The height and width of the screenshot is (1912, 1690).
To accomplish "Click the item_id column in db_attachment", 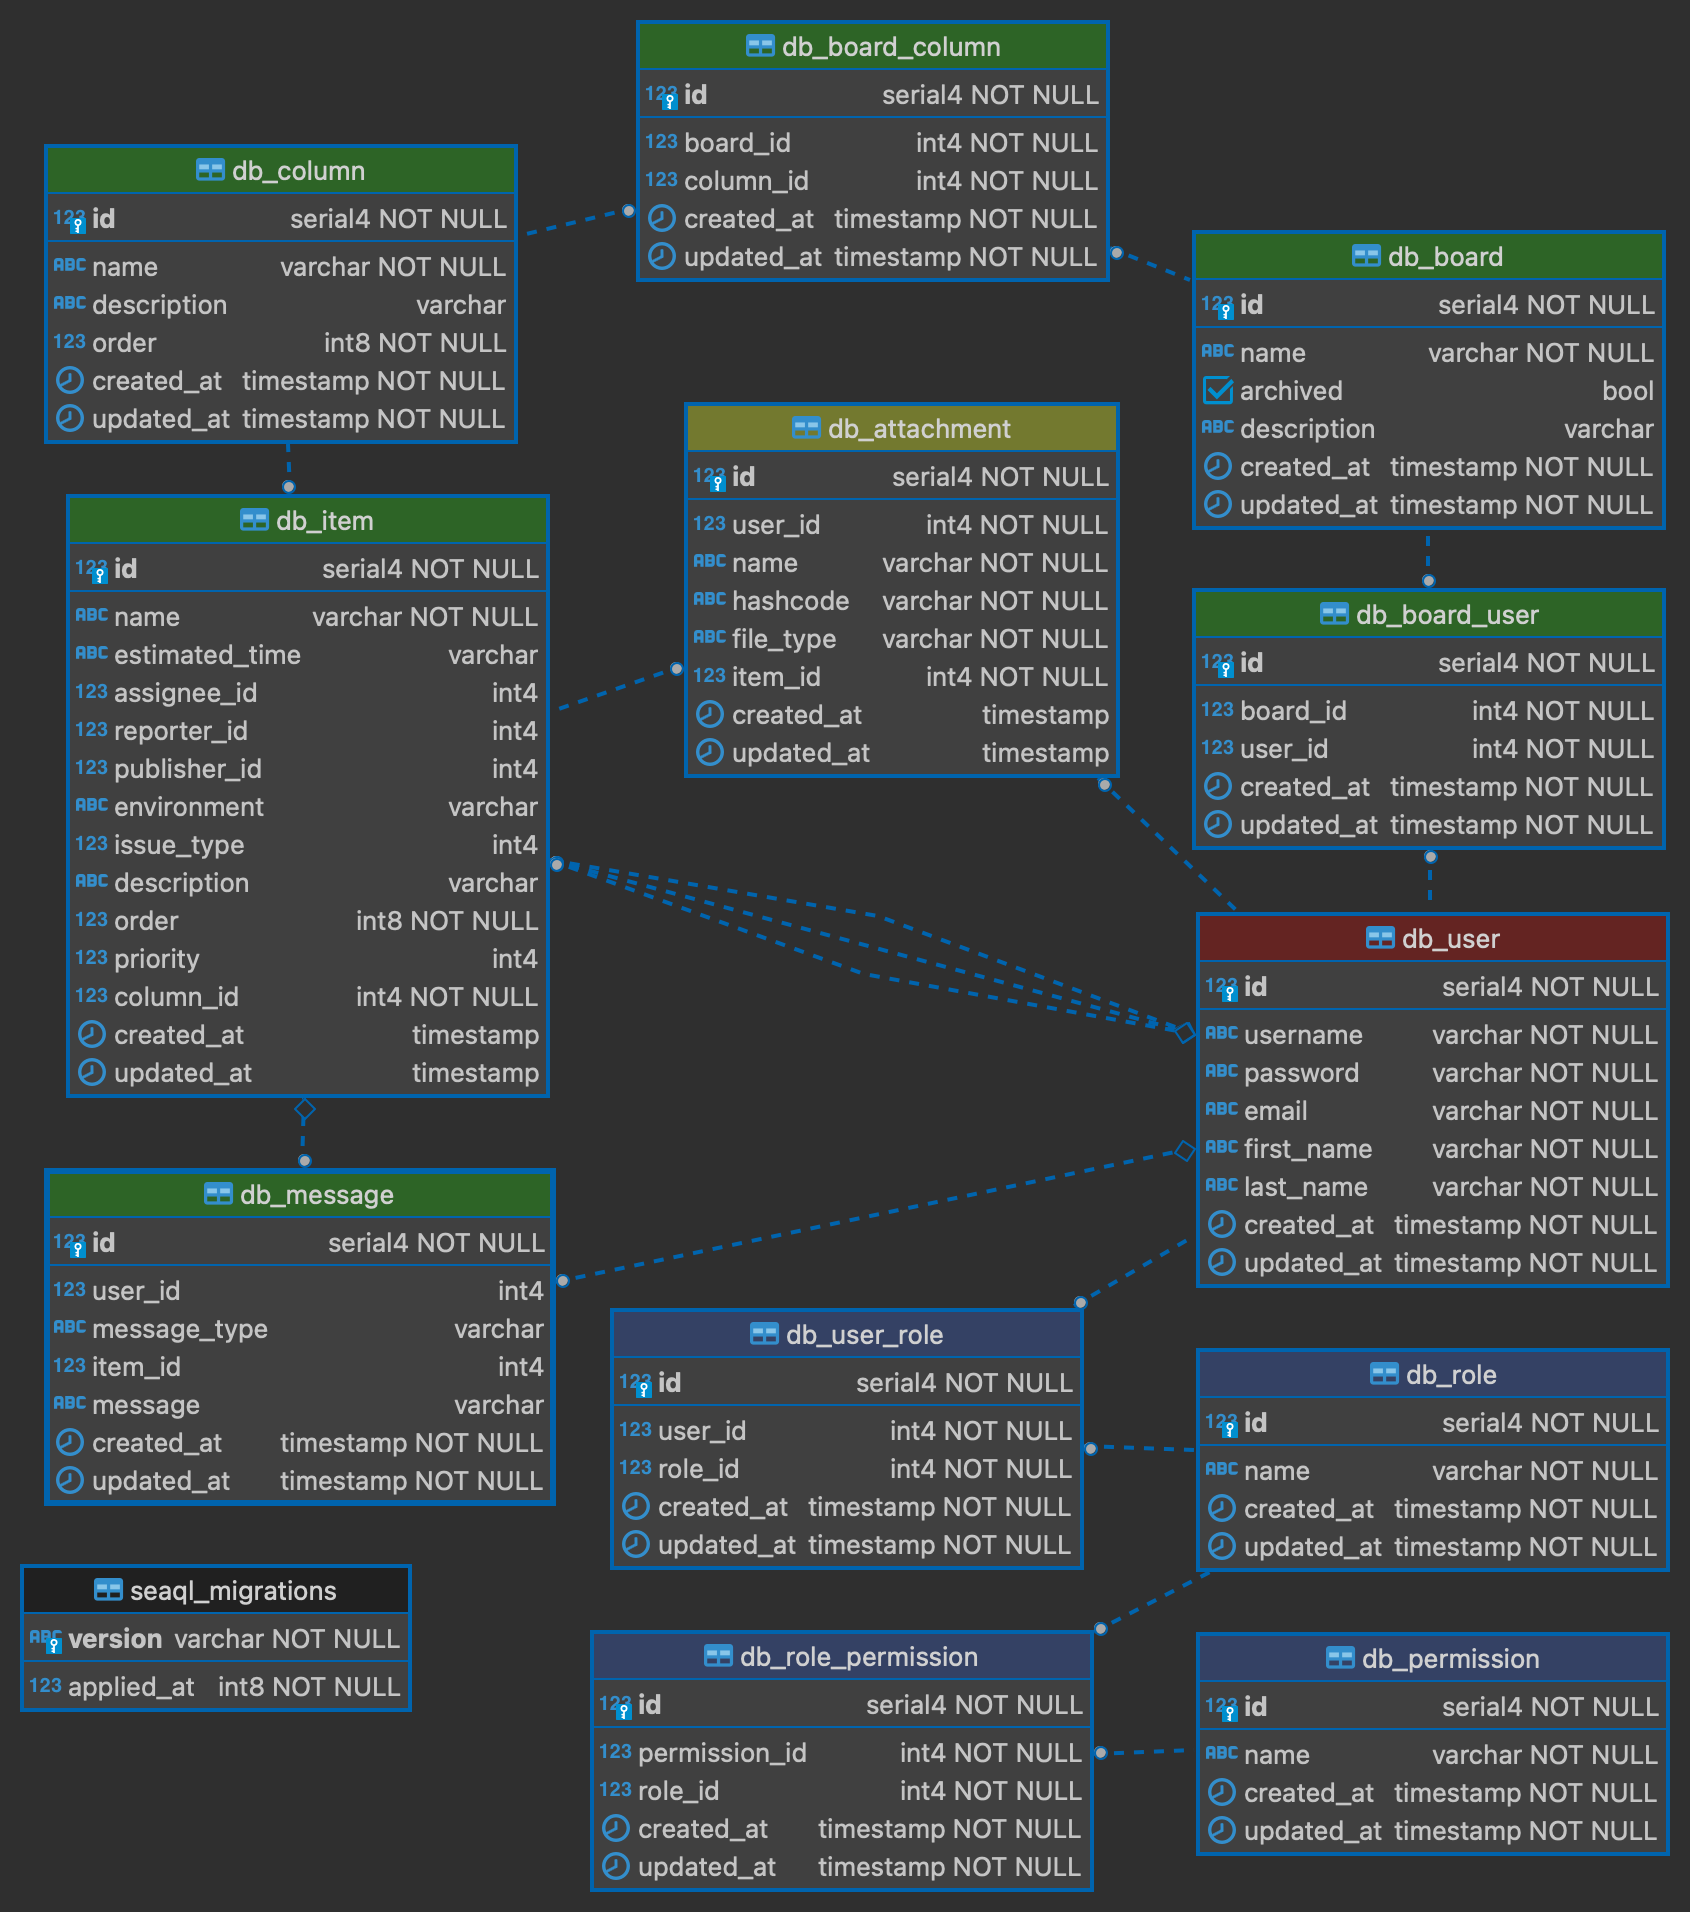I will (902, 677).
